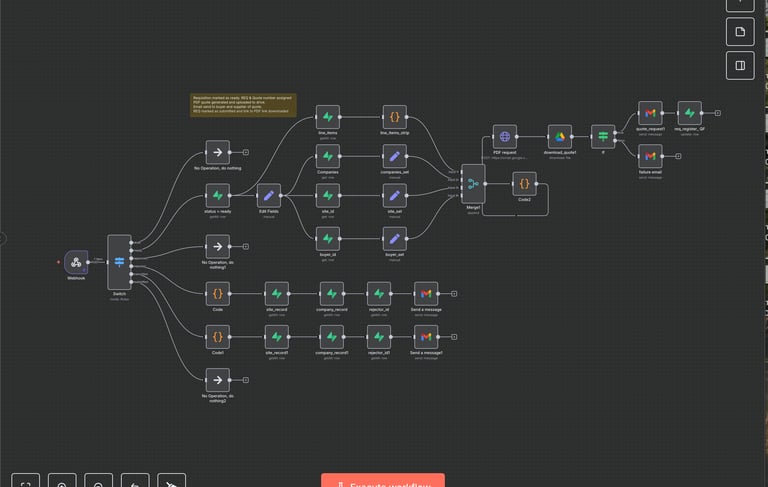The image size is (768, 487).
Task: Select the company_record Supabase node
Action: 332,293
